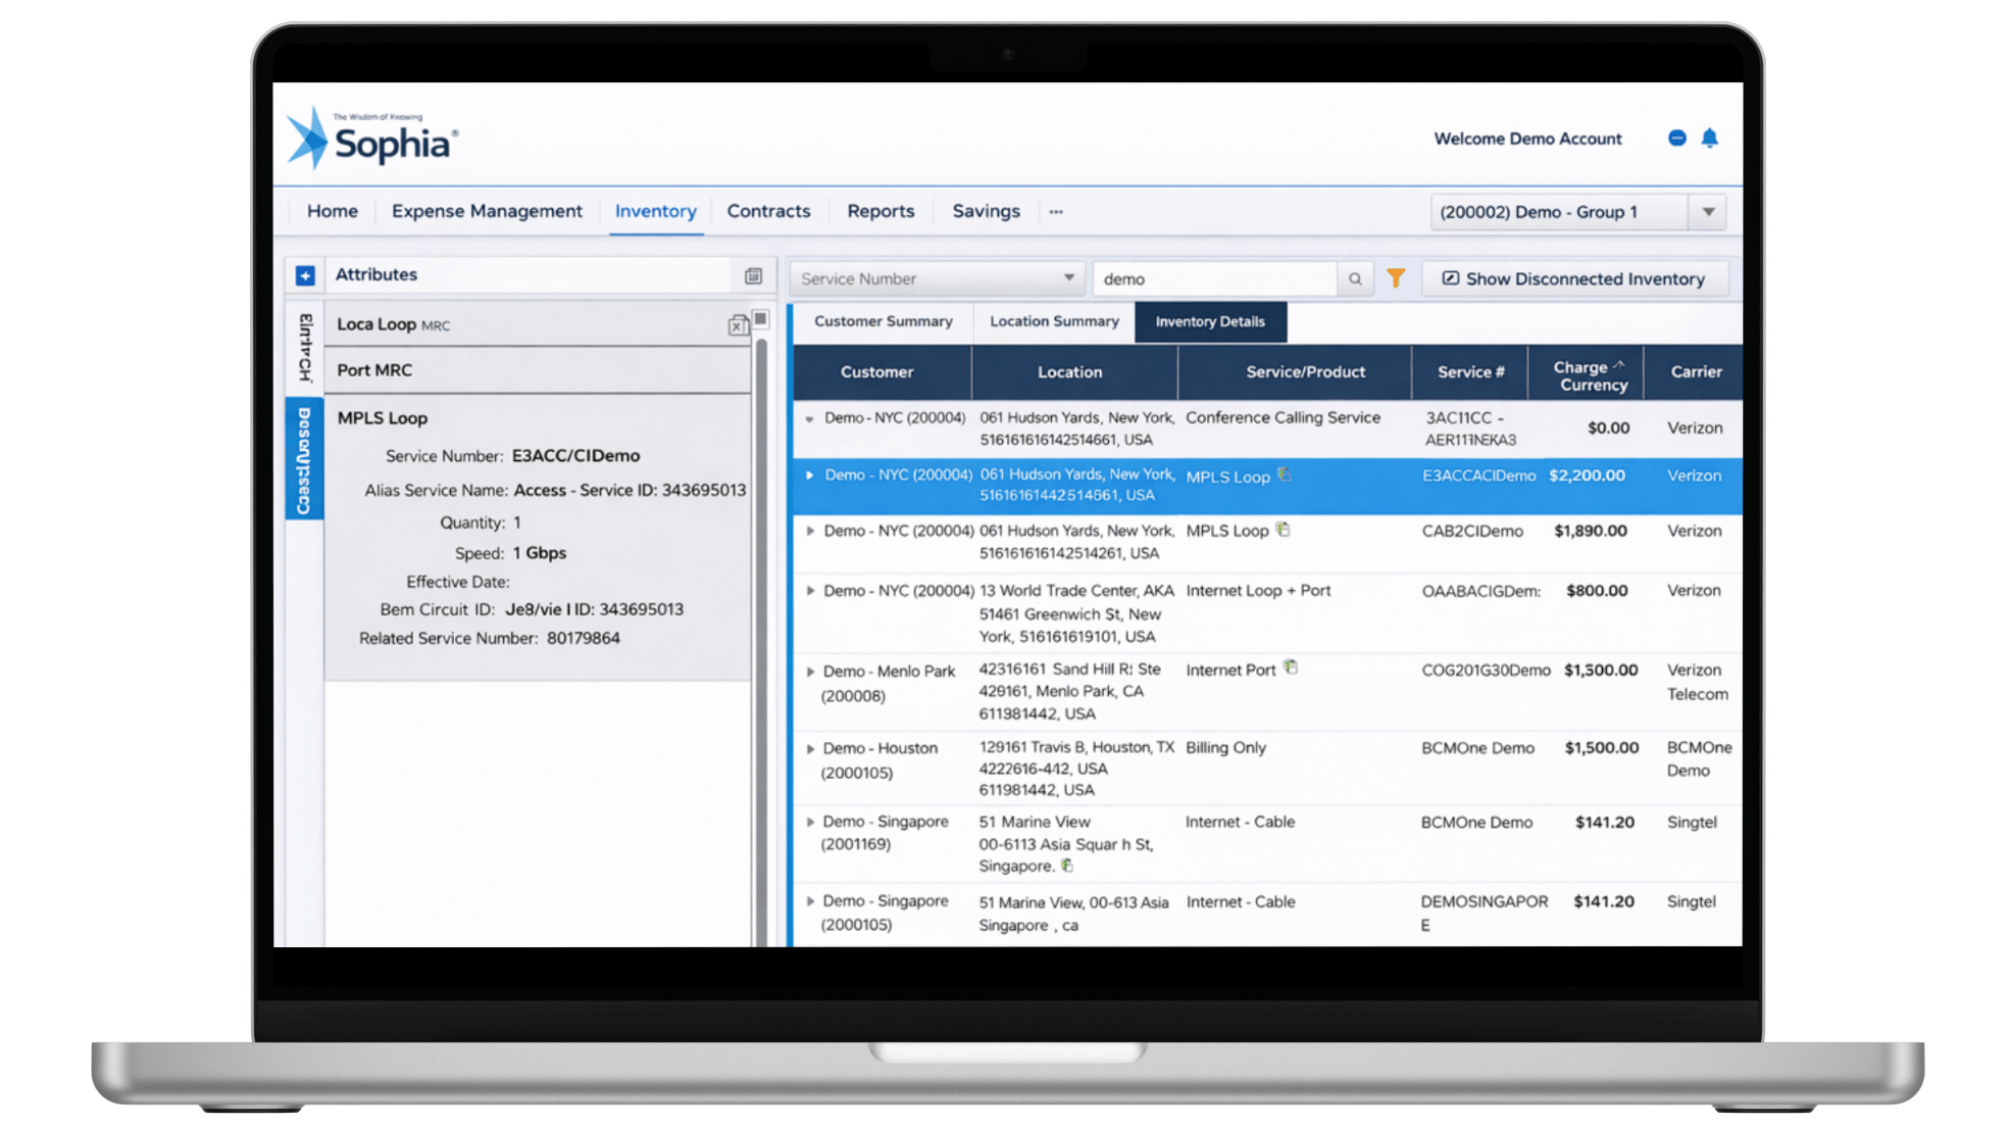Open the notifications bell
Image resolution: width=2000 pixels, height=1124 pixels.
pyautogui.click(x=1709, y=138)
